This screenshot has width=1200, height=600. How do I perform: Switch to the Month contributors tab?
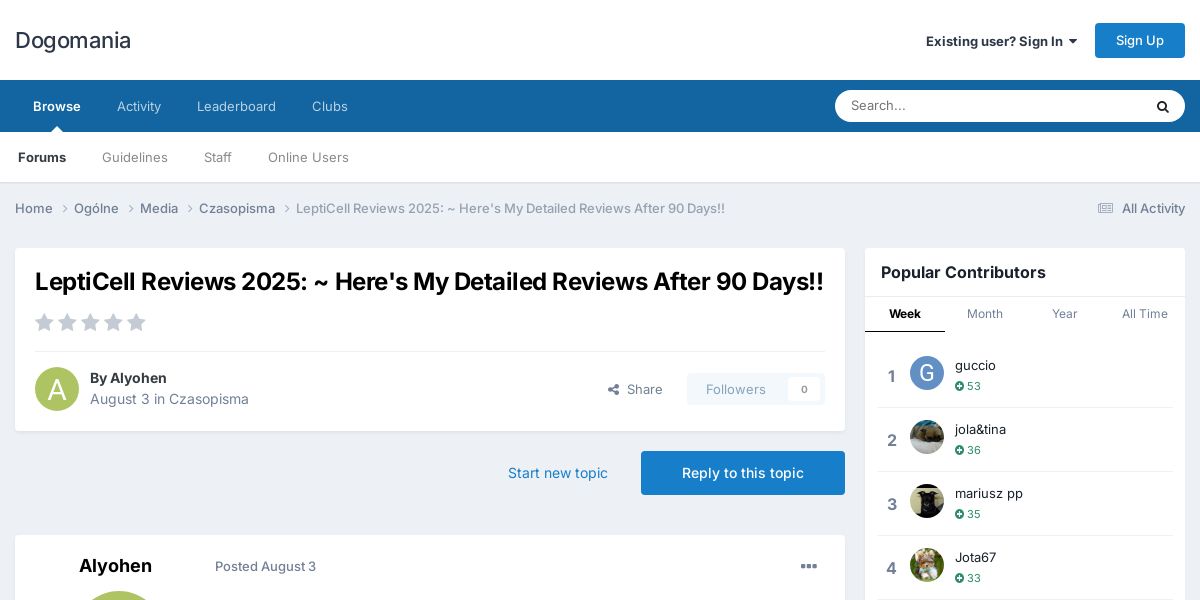point(985,314)
